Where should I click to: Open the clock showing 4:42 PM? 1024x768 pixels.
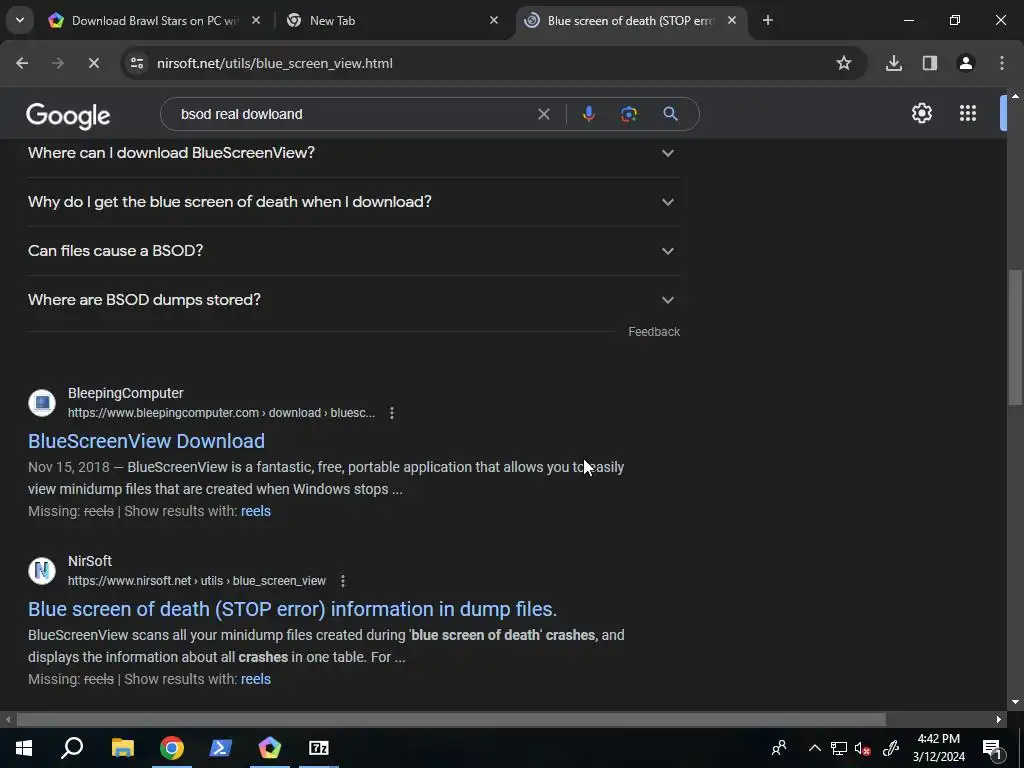point(938,748)
